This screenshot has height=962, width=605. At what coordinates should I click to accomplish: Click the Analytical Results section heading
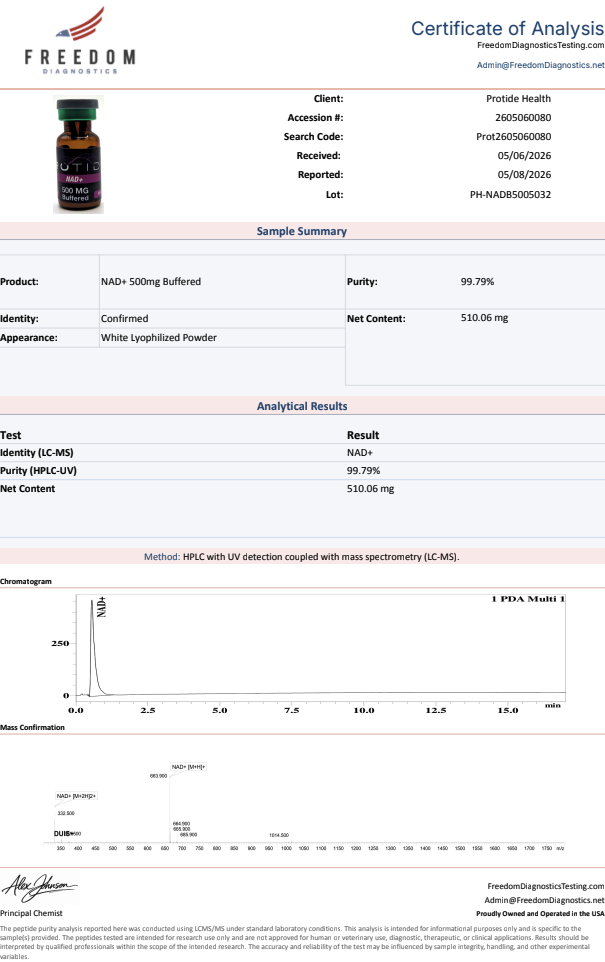[302, 406]
